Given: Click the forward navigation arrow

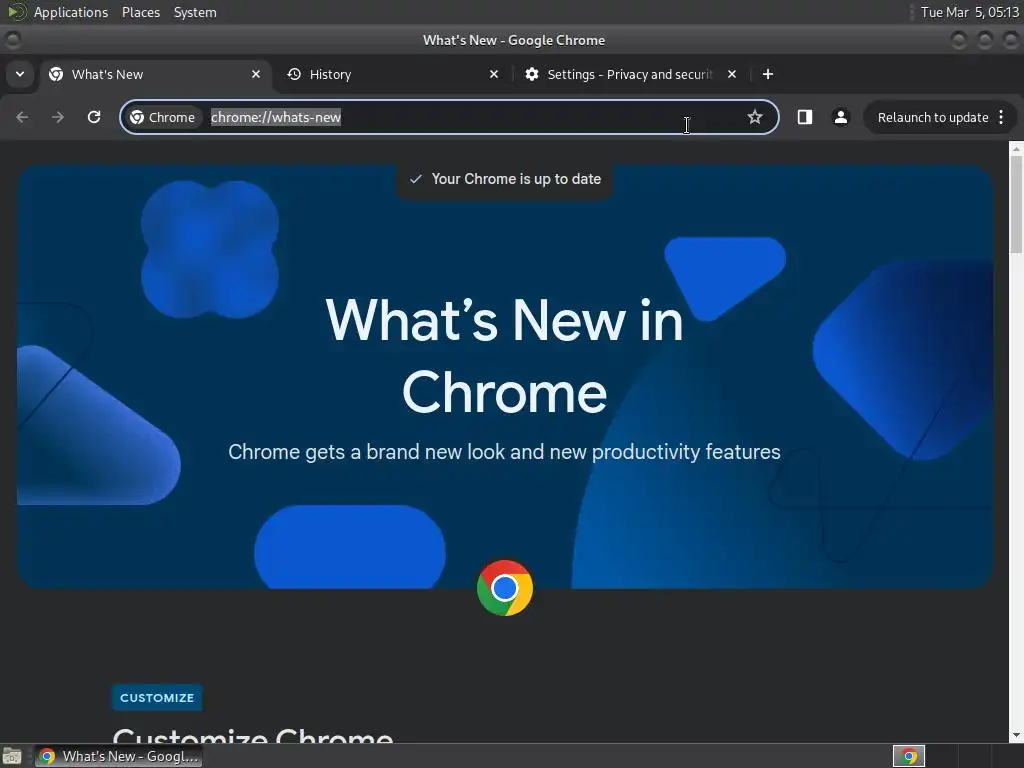Looking at the screenshot, I should pyautogui.click(x=57, y=117).
